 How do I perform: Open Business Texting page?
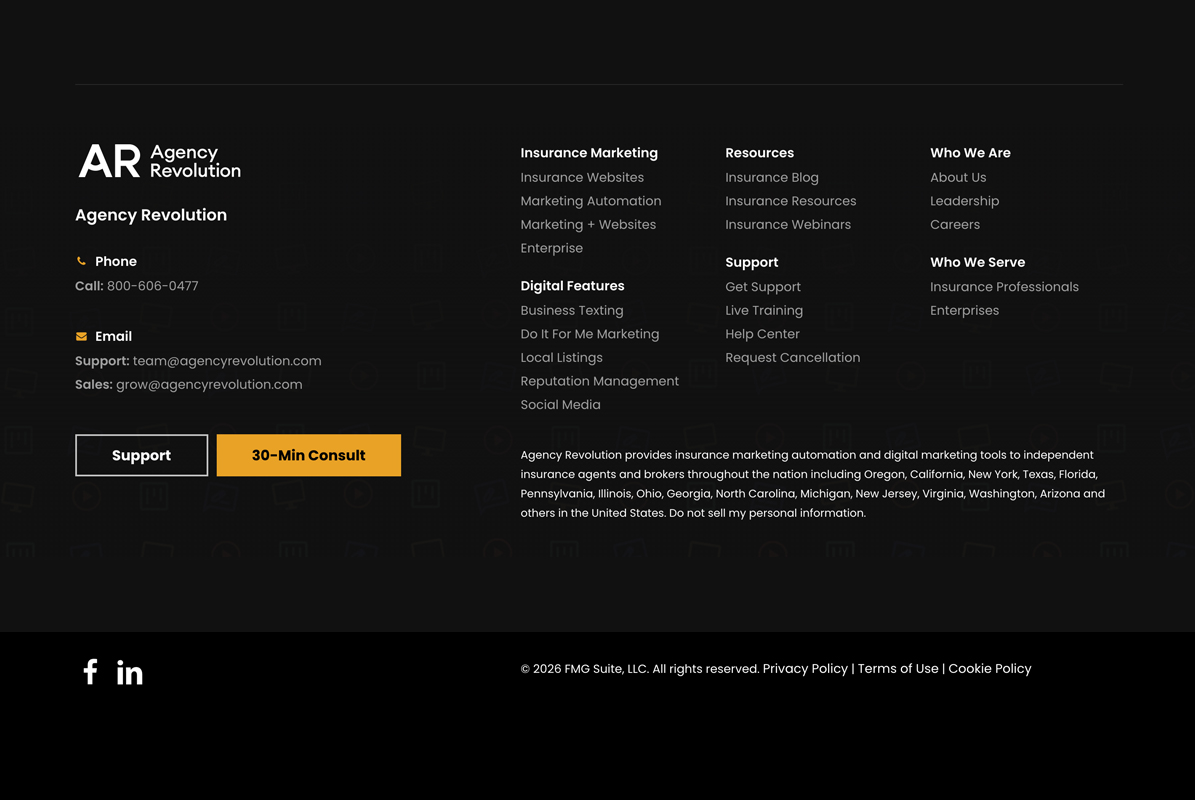tap(572, 310)
